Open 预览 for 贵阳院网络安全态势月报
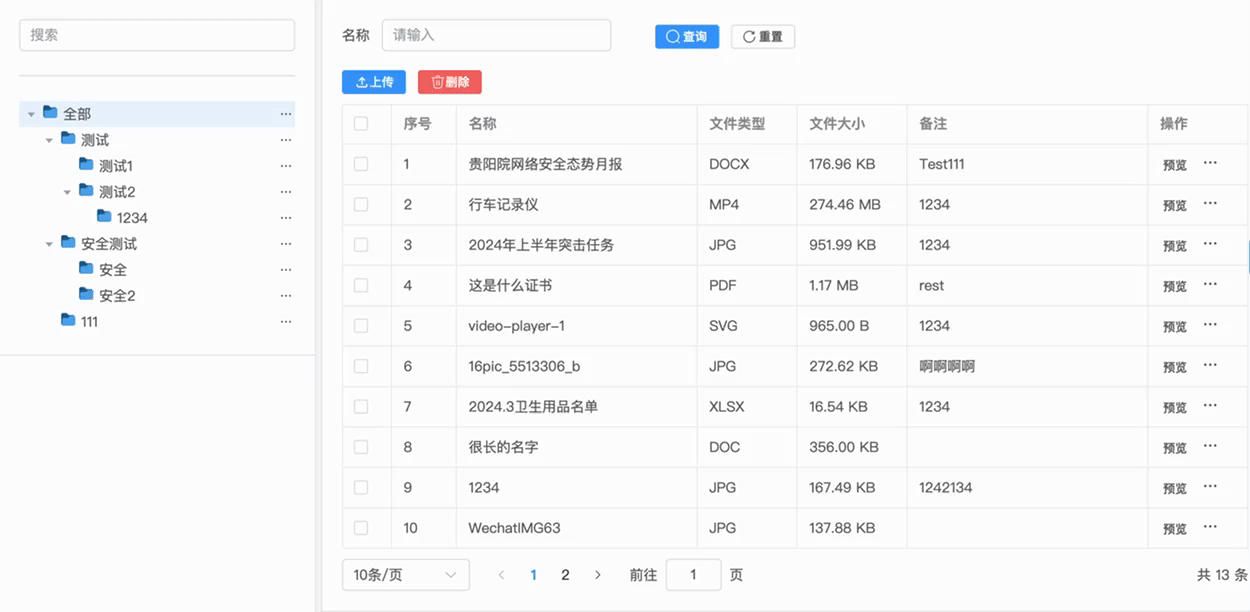 coord(1173,164)
